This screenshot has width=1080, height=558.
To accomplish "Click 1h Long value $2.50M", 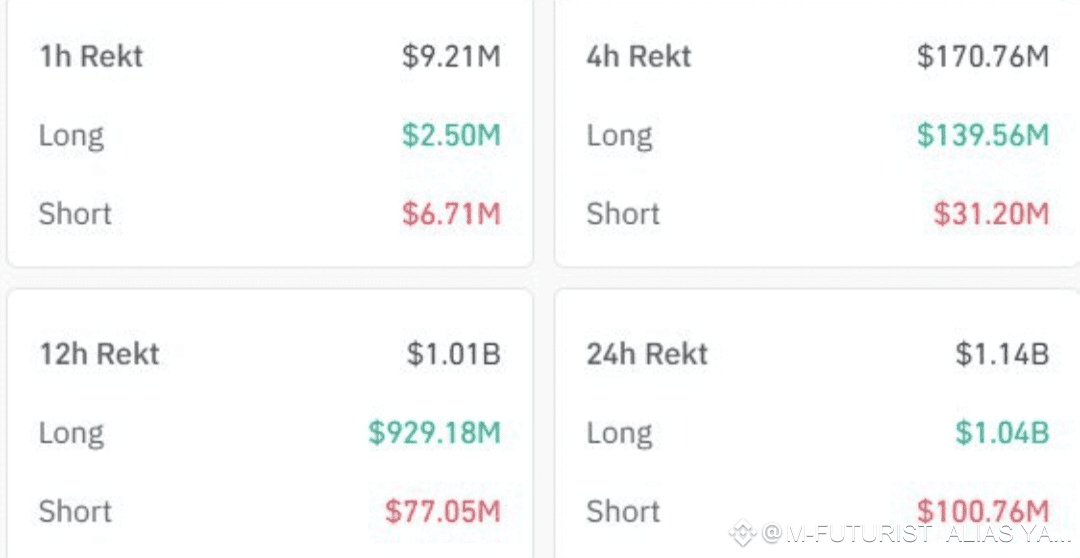I will pos(451,135).
